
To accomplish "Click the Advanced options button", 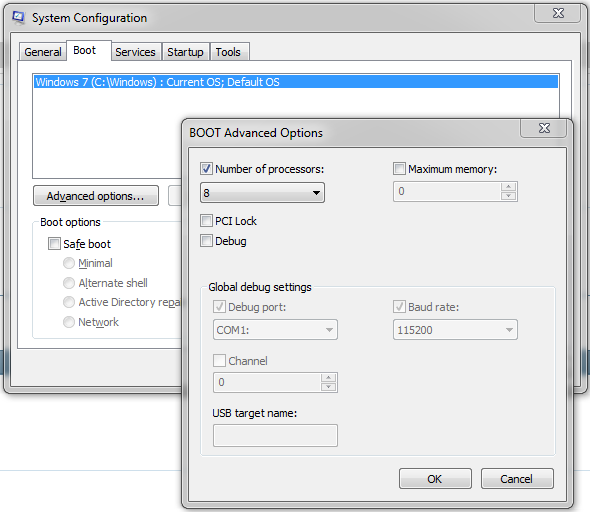I will coord(96,196).
